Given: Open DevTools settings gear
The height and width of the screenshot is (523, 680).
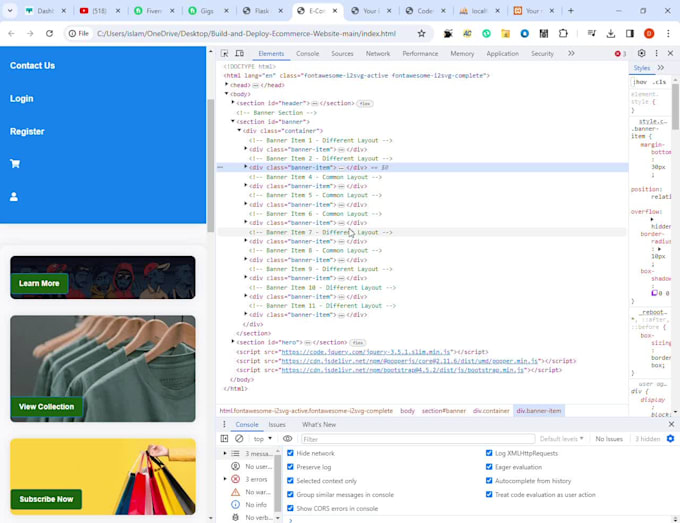Looking at the screenshot, I should pyautogui.click(x=642, y=54).
